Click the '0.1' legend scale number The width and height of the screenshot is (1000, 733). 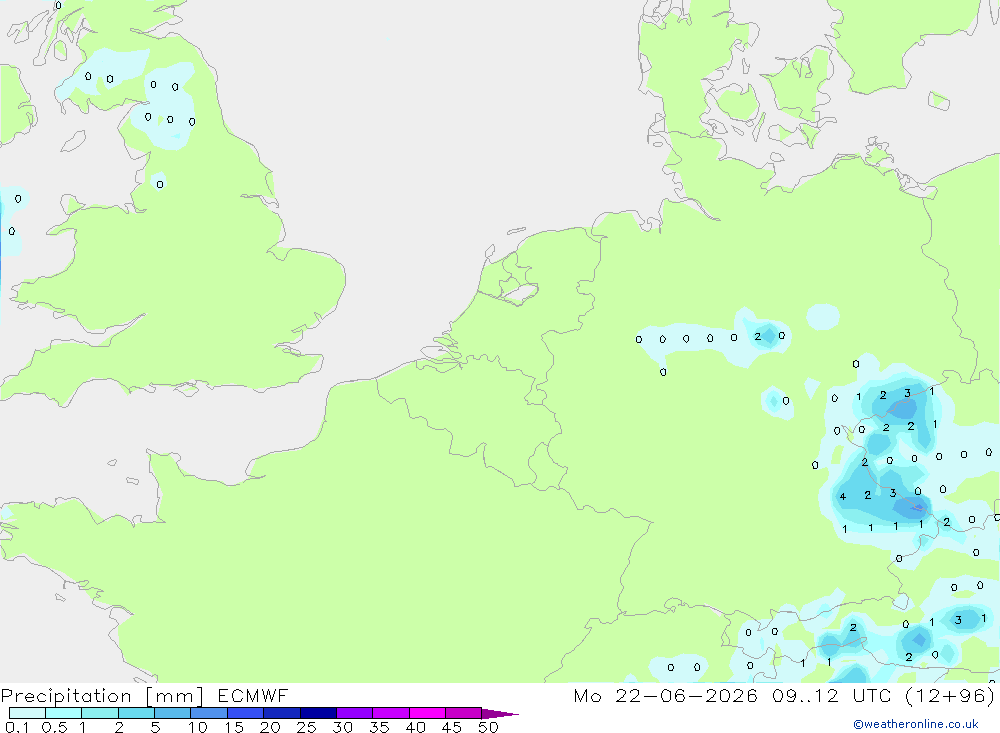(17, 727)
